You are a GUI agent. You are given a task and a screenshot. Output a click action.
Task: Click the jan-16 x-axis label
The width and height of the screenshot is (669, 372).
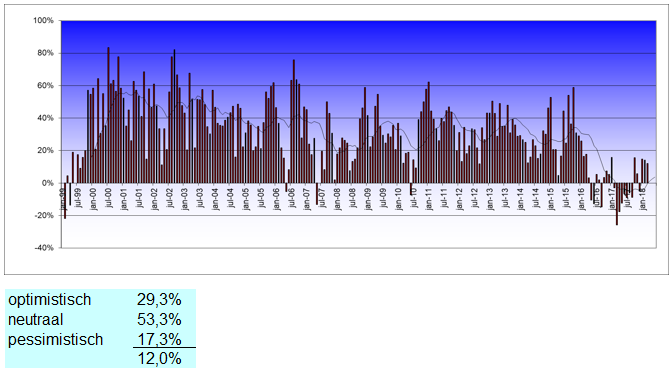pos(581,198)
